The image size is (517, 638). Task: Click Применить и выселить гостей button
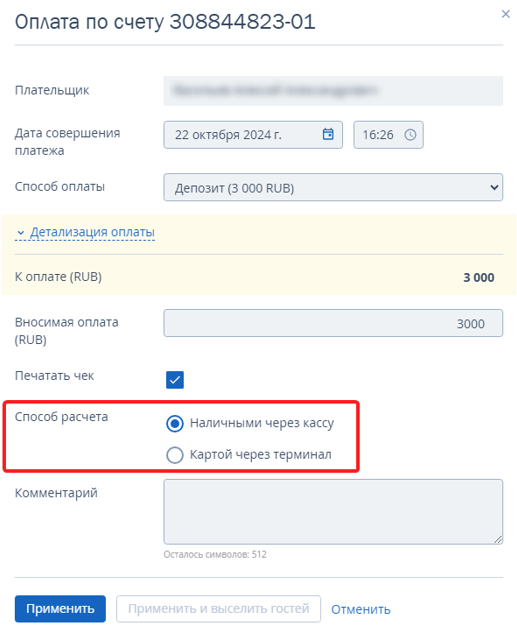(x=218, y=609)
